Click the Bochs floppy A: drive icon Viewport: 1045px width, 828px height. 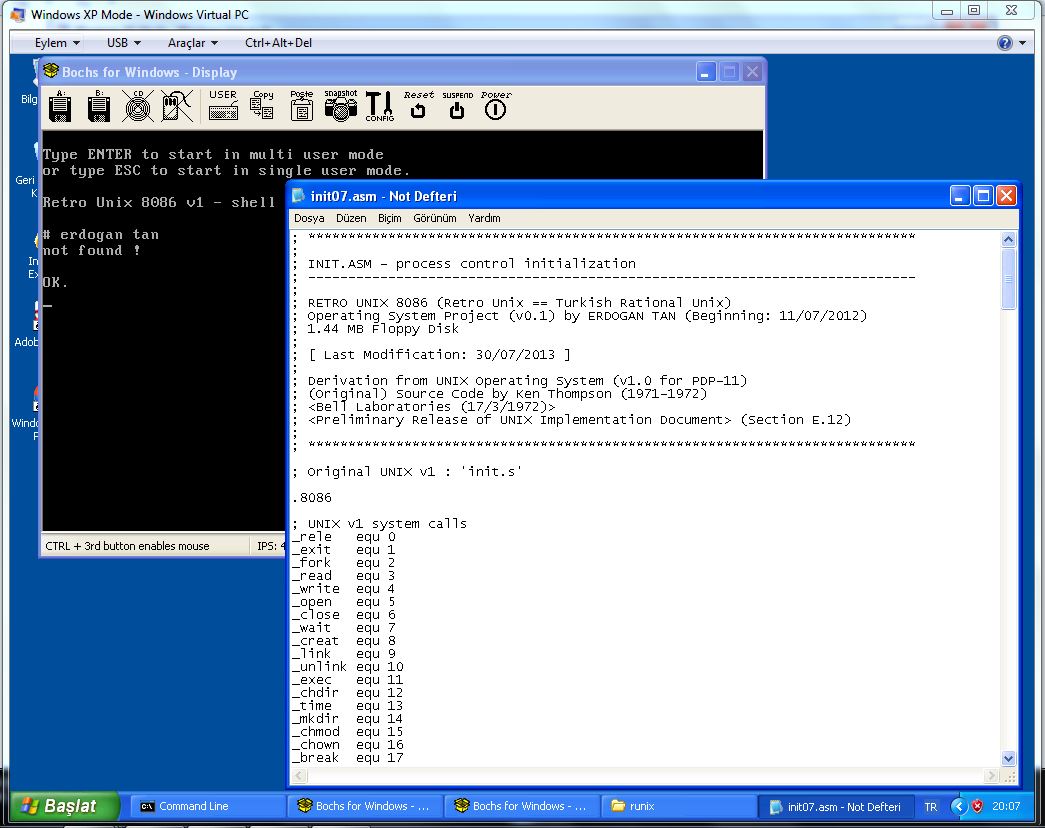point(60,106)
